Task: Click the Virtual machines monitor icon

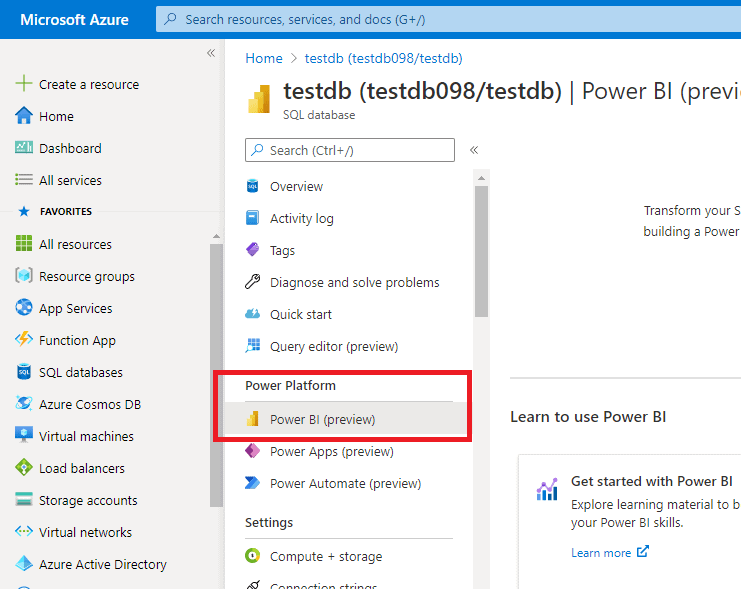Action: pyautogui.click(x=24, y=435)
